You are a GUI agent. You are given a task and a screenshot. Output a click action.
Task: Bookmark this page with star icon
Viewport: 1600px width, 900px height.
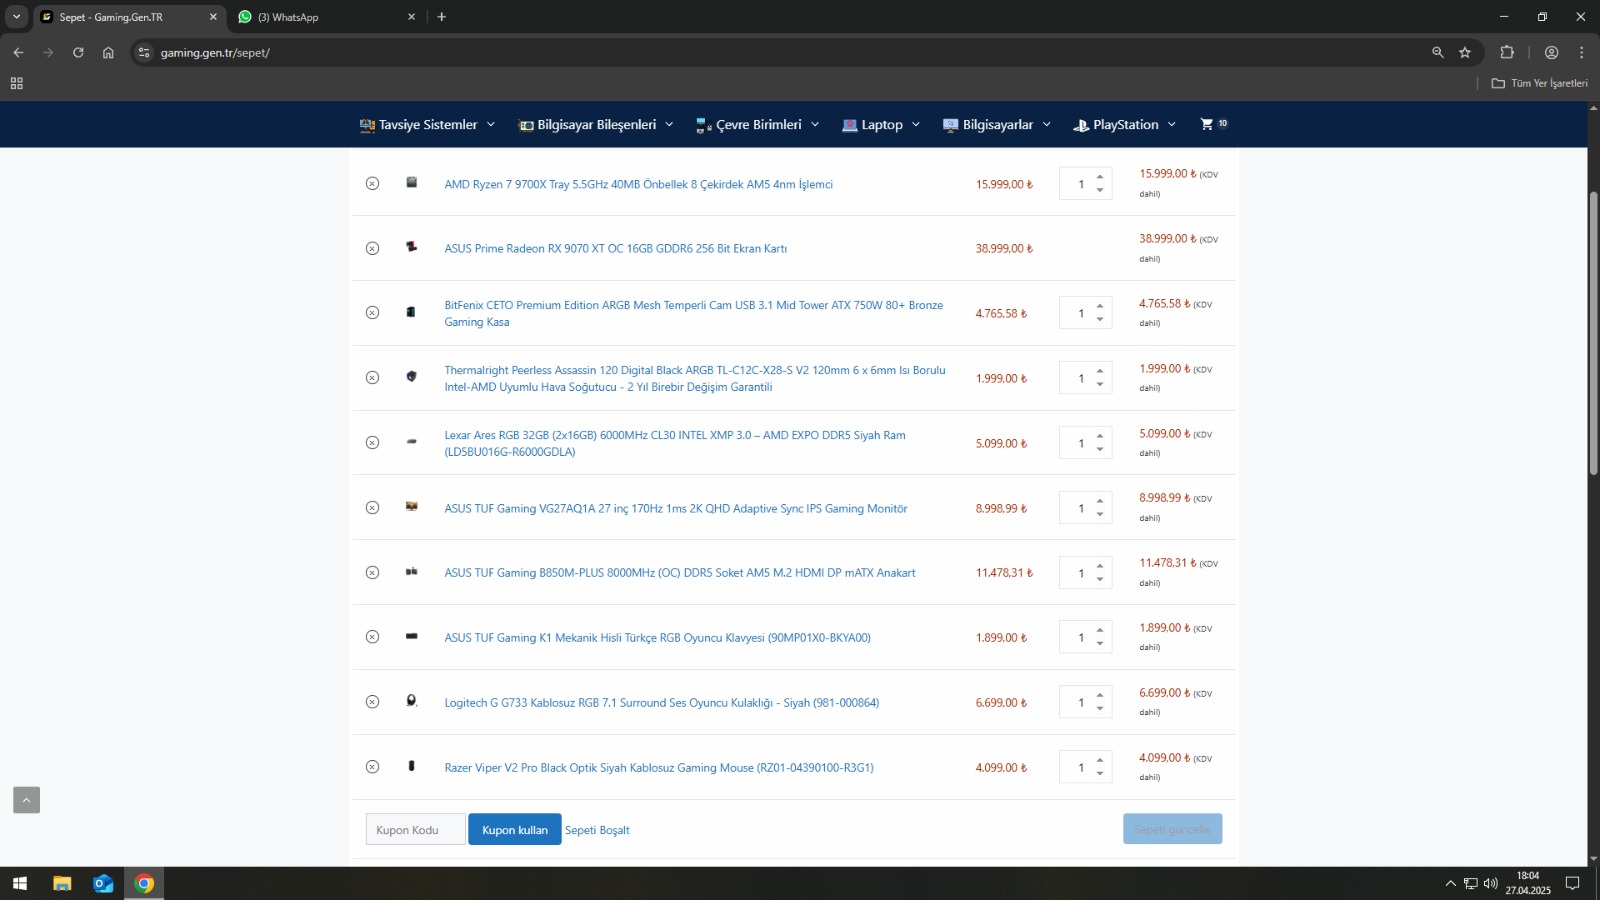tap(1465, 52)
